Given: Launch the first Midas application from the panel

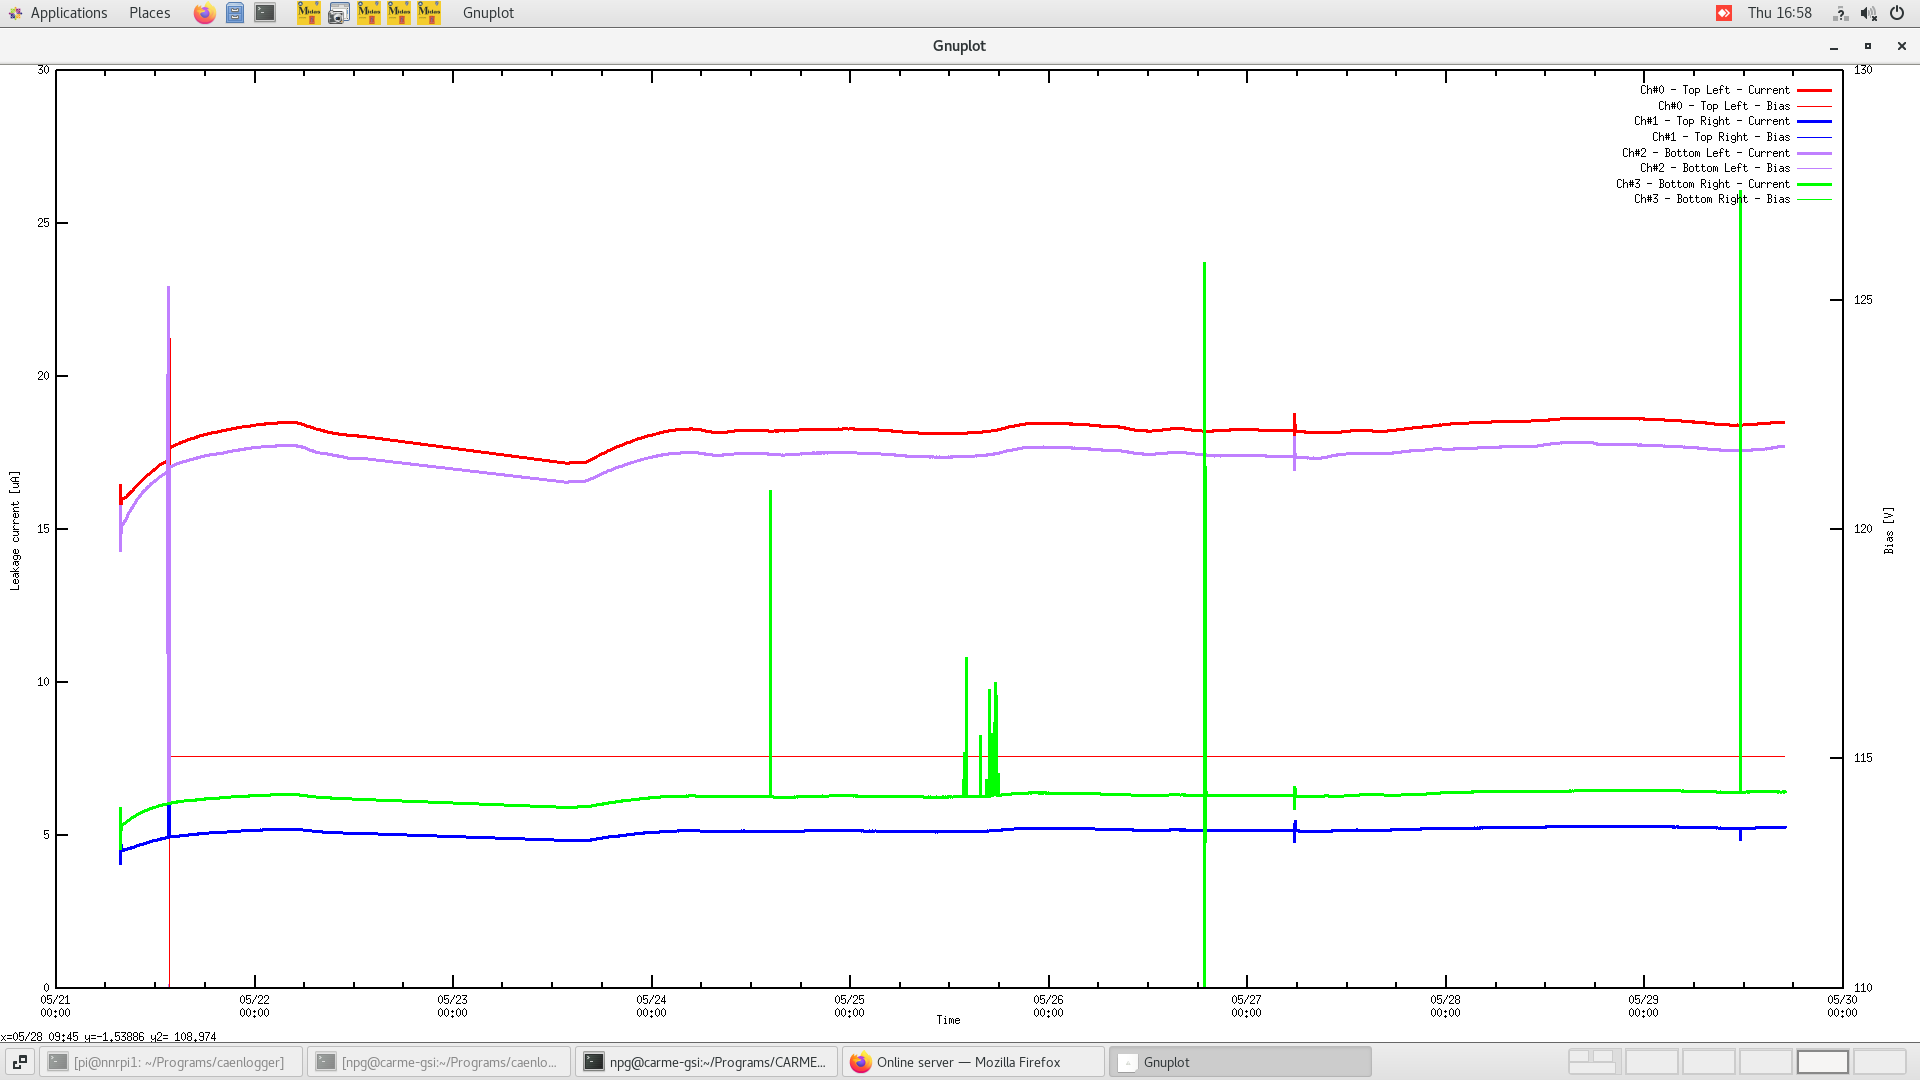Looking at the screenshot, I should click(x=309, y=13).
